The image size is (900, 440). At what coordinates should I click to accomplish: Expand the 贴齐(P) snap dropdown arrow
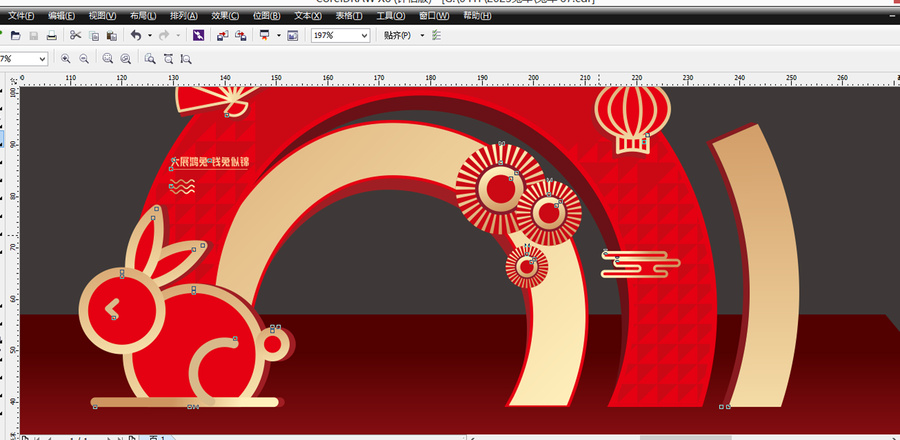pyautogui.click(x=422, y=36)
